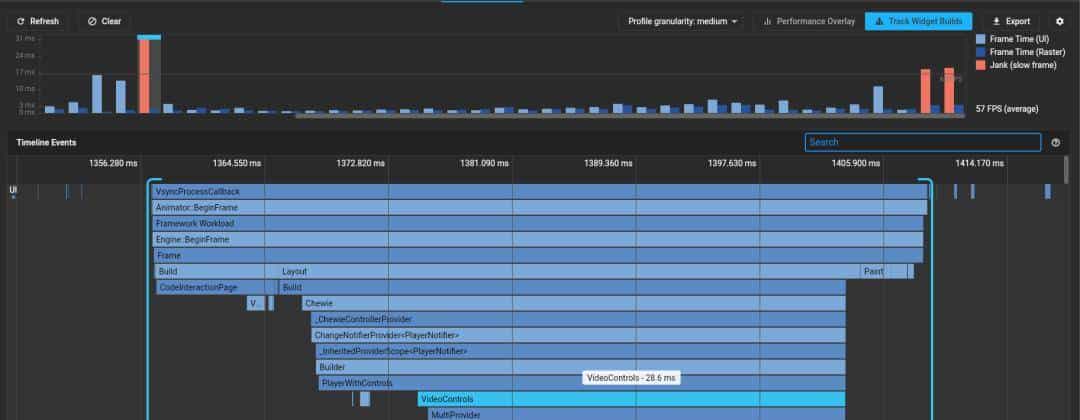Image resolution: width=1080 pixels, height=420 pixels.
Task: Click the Jank (slow frame) legend swatch
Action: pyautogui.click(x=980, y=65)
